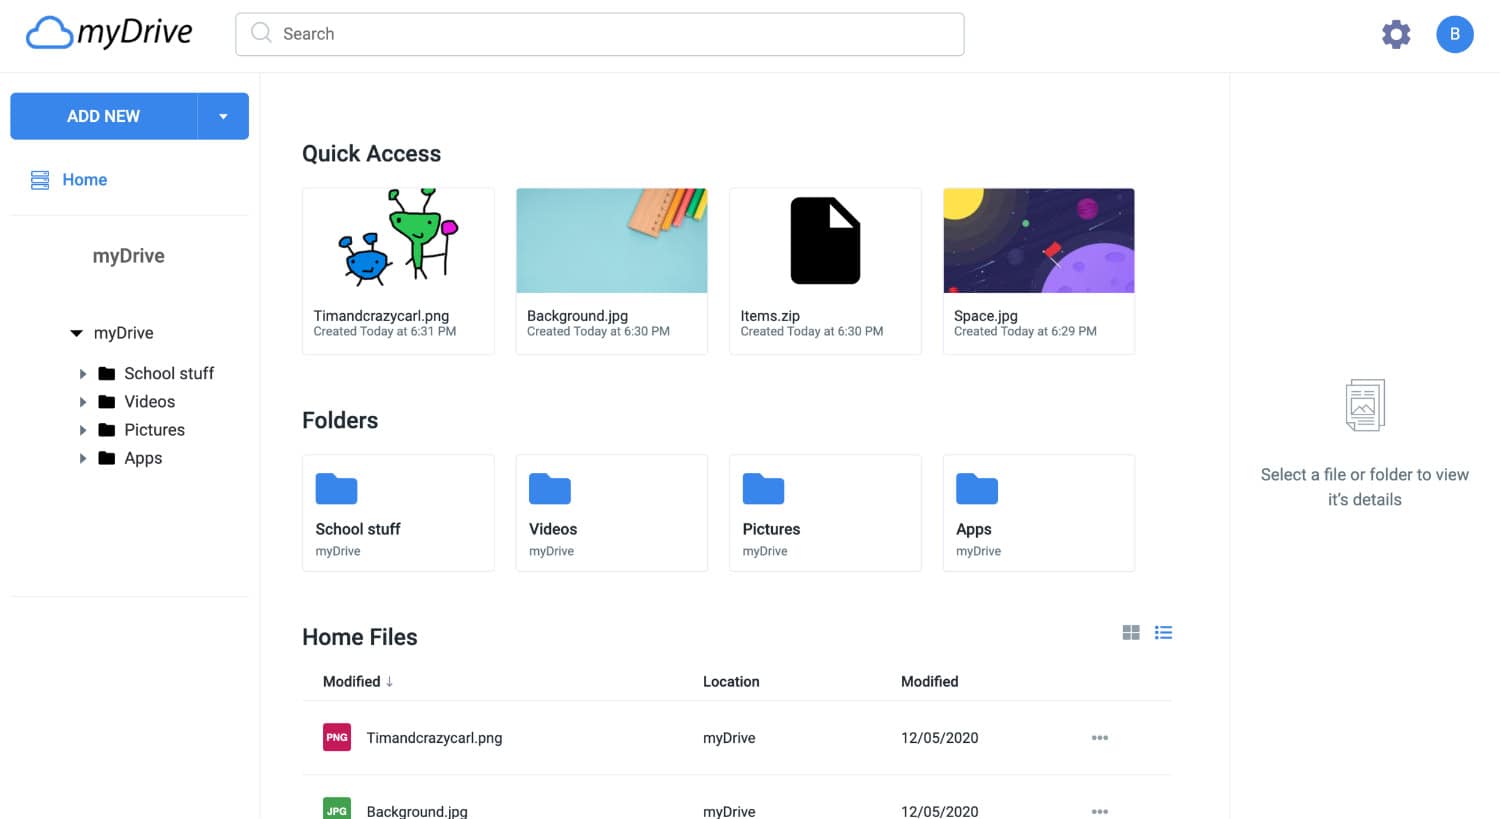The height and width of the screenshot is (819, 1500).
Task: Click the Apps folder card name
Action: tap(974, 529)
